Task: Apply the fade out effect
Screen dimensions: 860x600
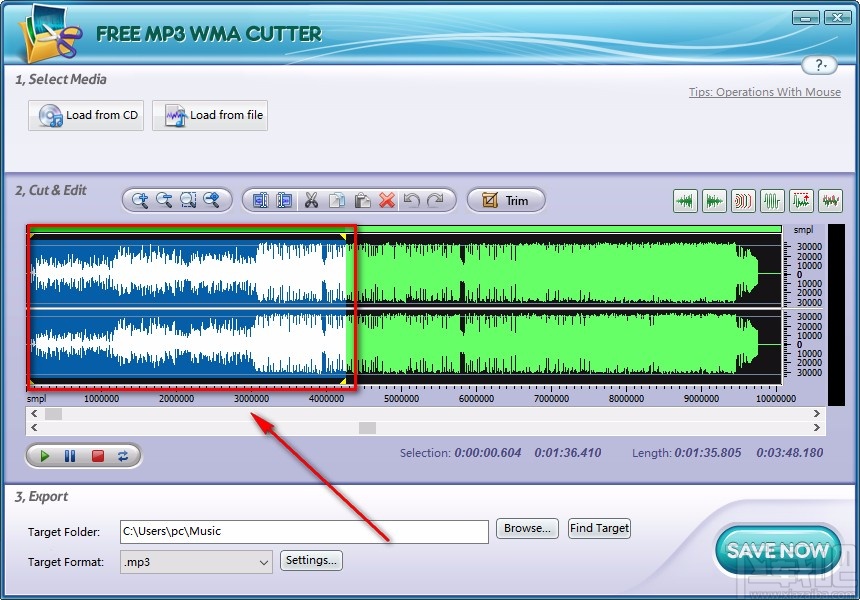Action: 714,201
